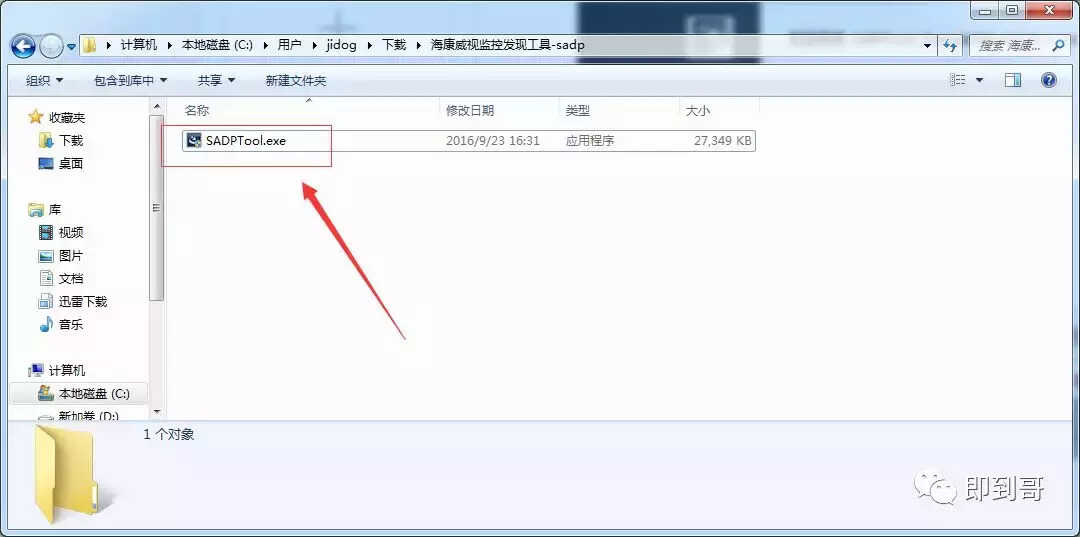Open the address bar history dropdown

[927, 46]
